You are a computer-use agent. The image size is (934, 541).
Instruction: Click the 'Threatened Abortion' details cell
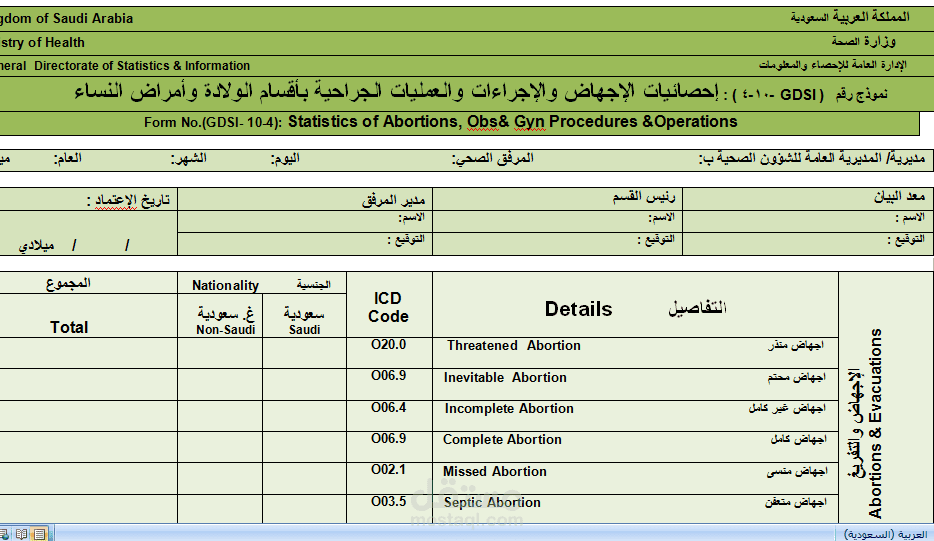(x=636, y=353)
